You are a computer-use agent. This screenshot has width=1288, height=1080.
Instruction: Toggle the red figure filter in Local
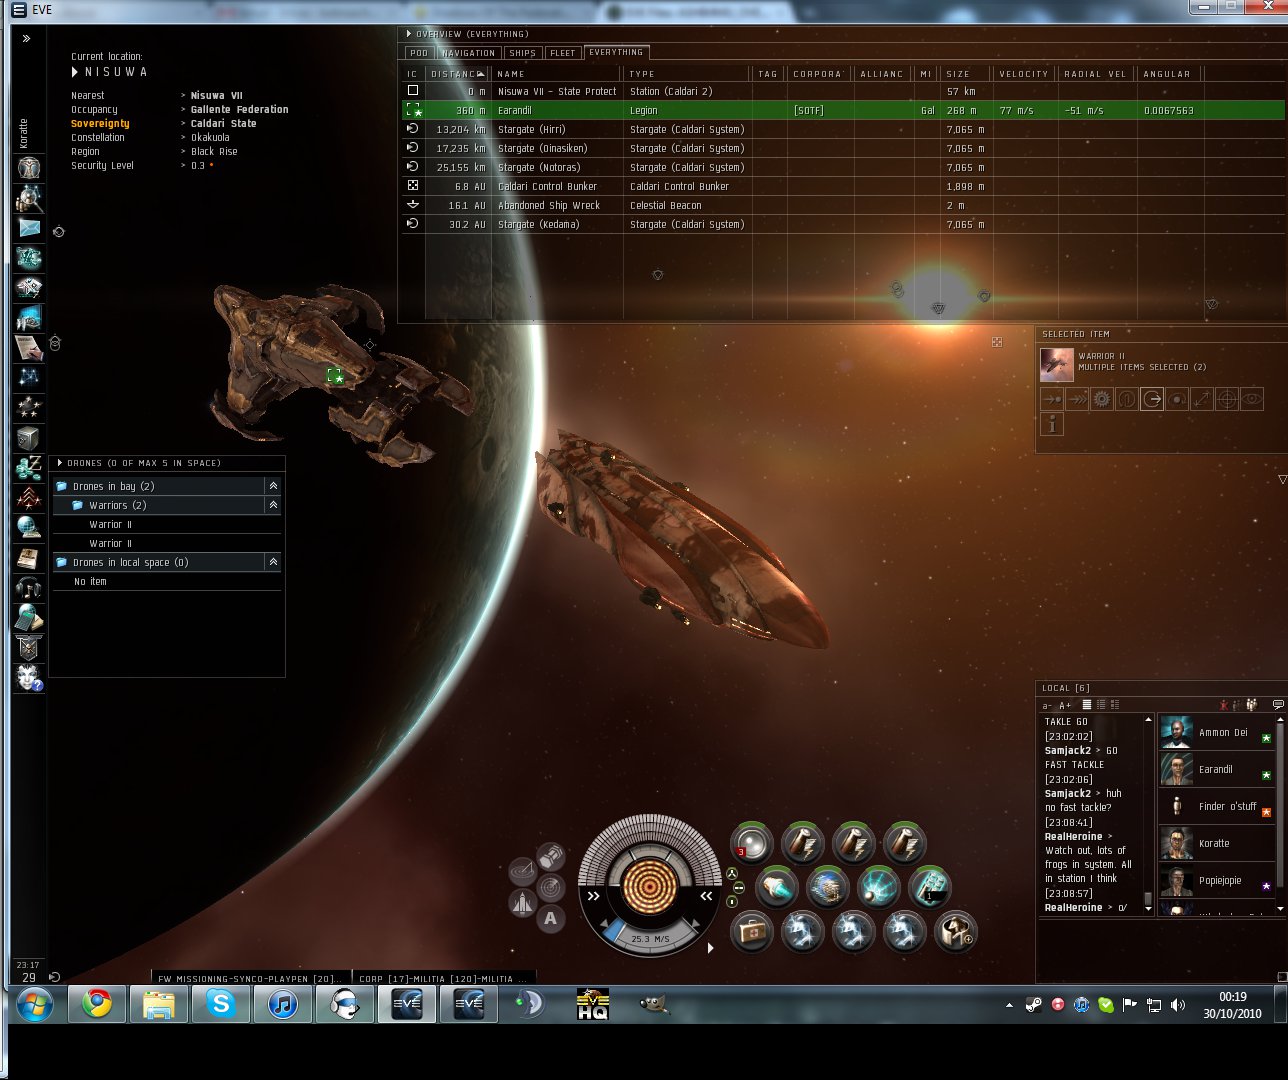tap(1223, 705)
